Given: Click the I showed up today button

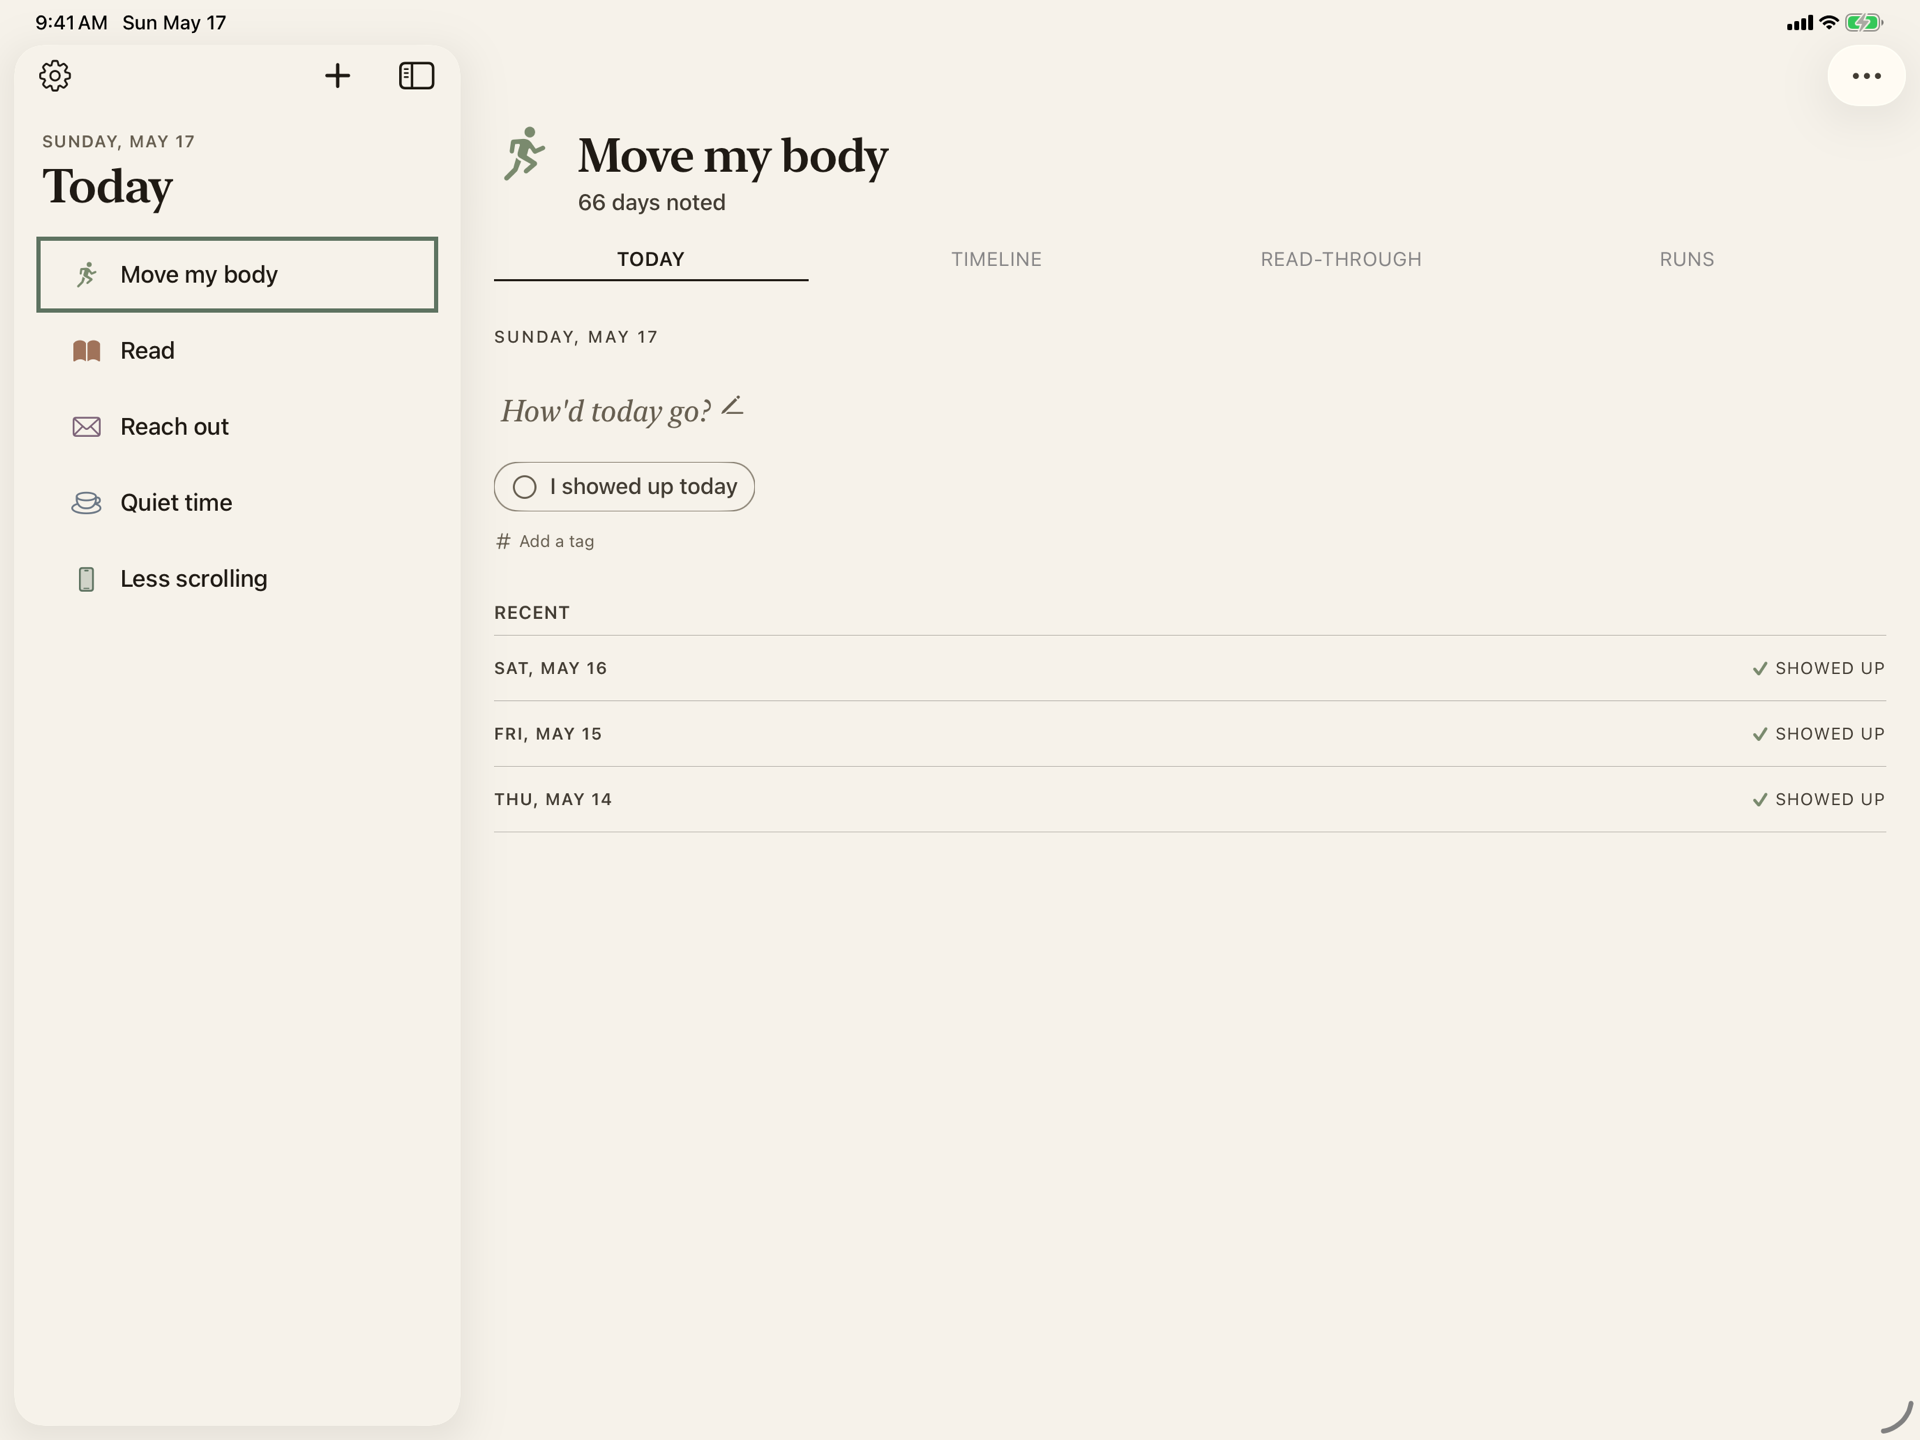Looking at the screenshot, I should (x=624, y=487).
